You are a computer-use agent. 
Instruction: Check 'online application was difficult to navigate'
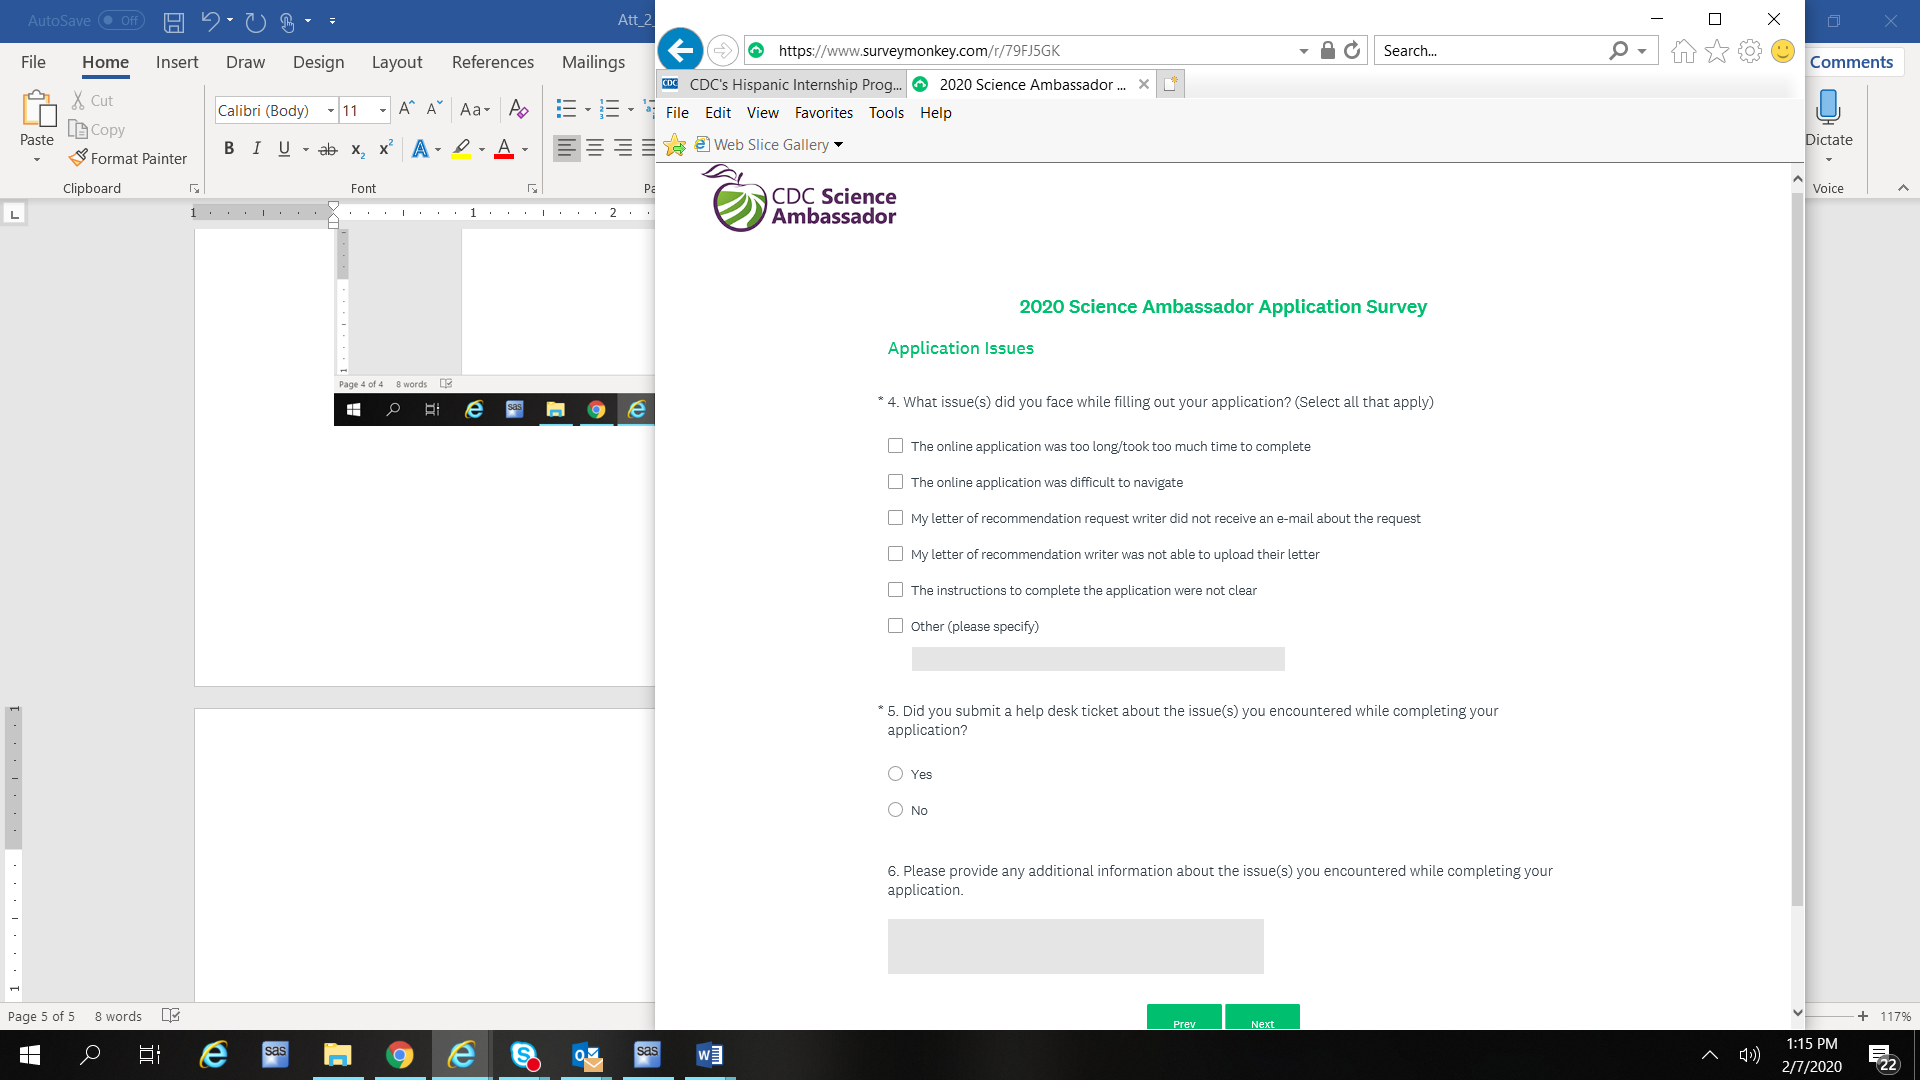click(x=895, y=482)
